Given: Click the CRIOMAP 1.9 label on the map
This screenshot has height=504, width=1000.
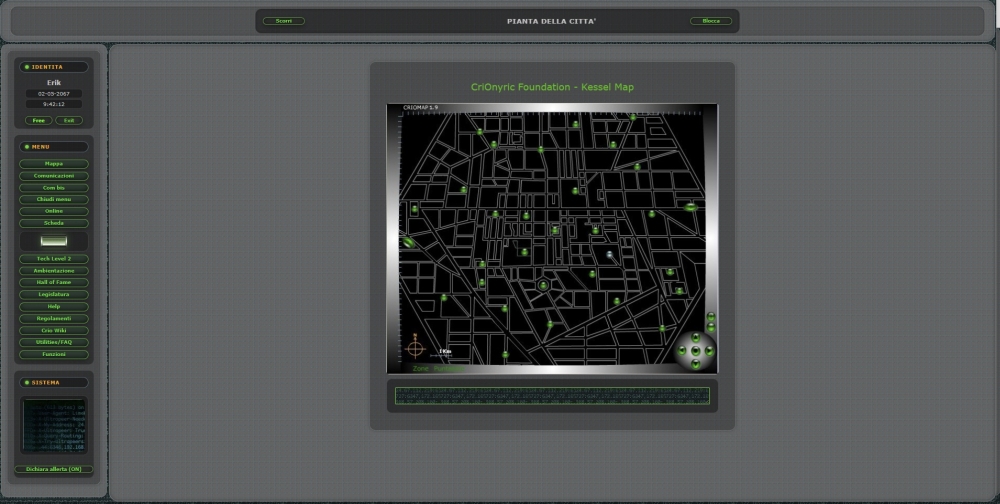Looking at the screenshot, I should coord(421,108).
